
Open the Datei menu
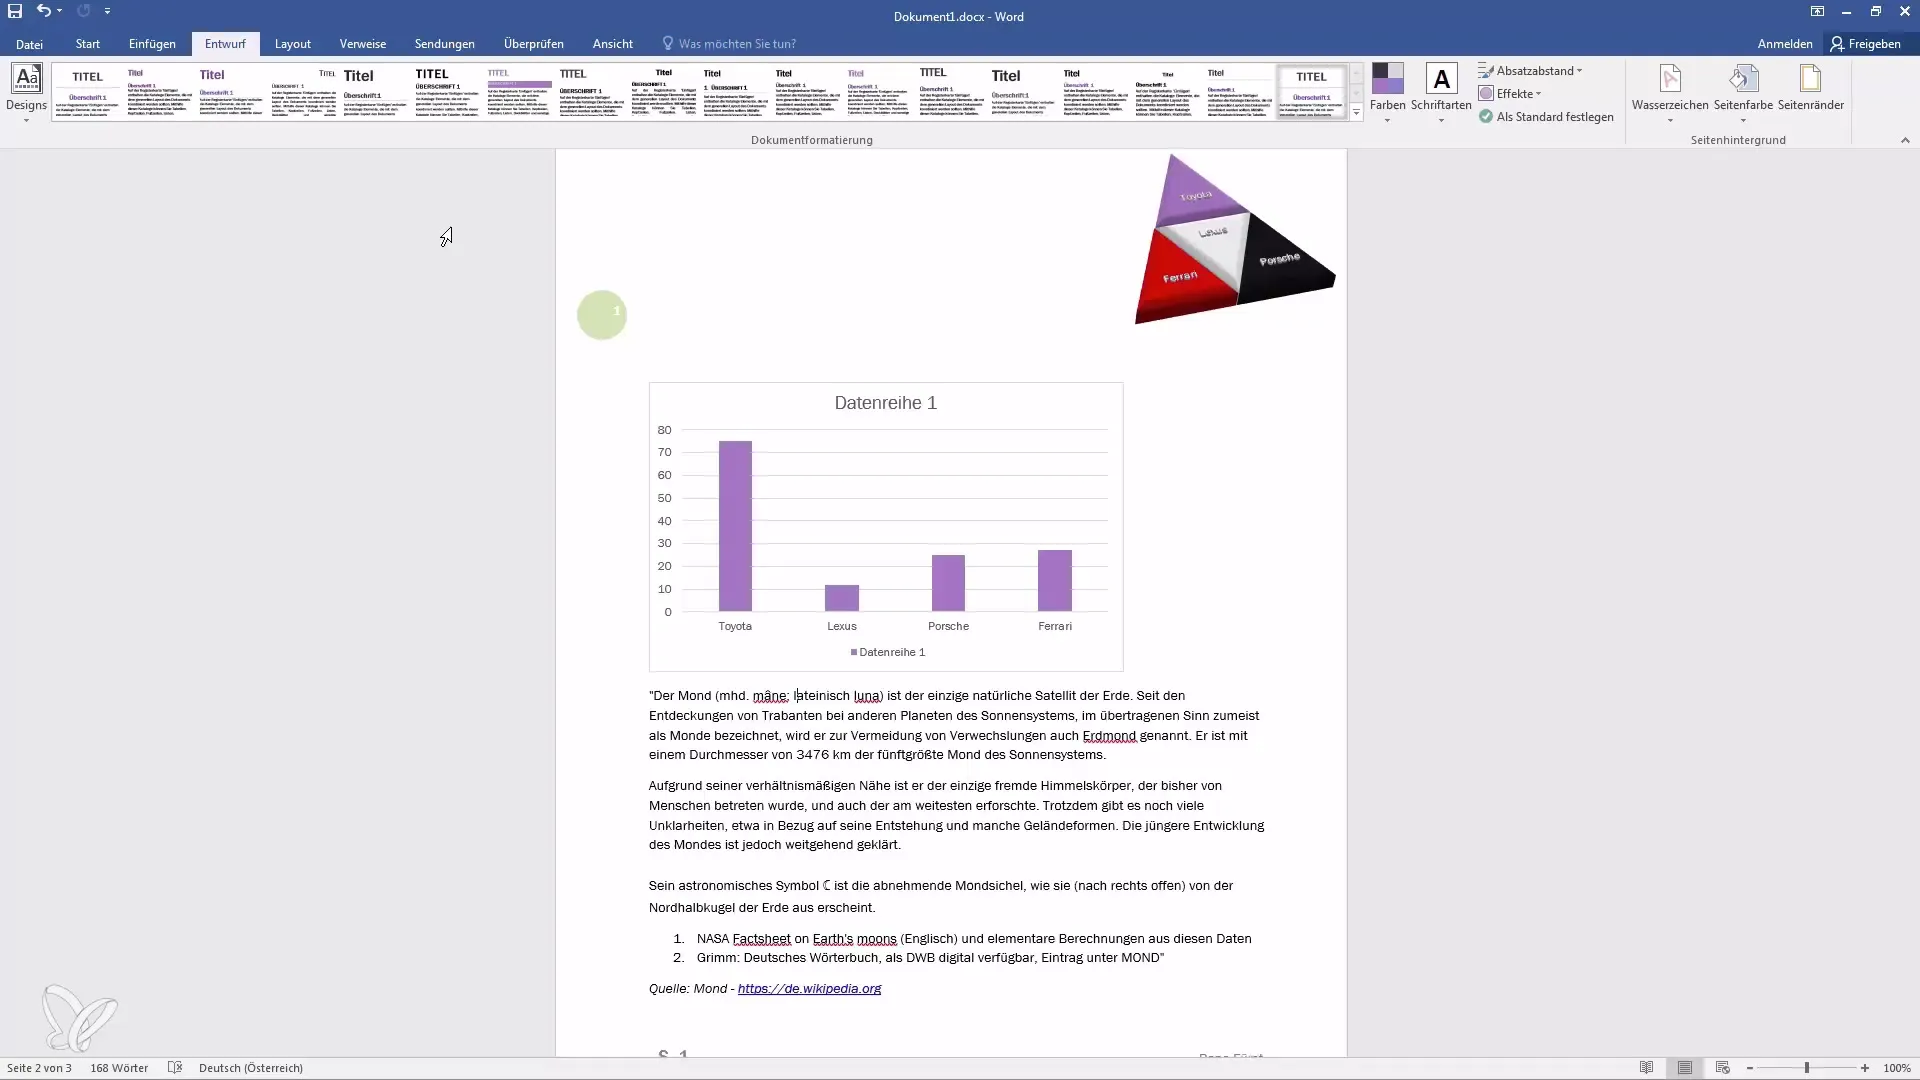29,44
